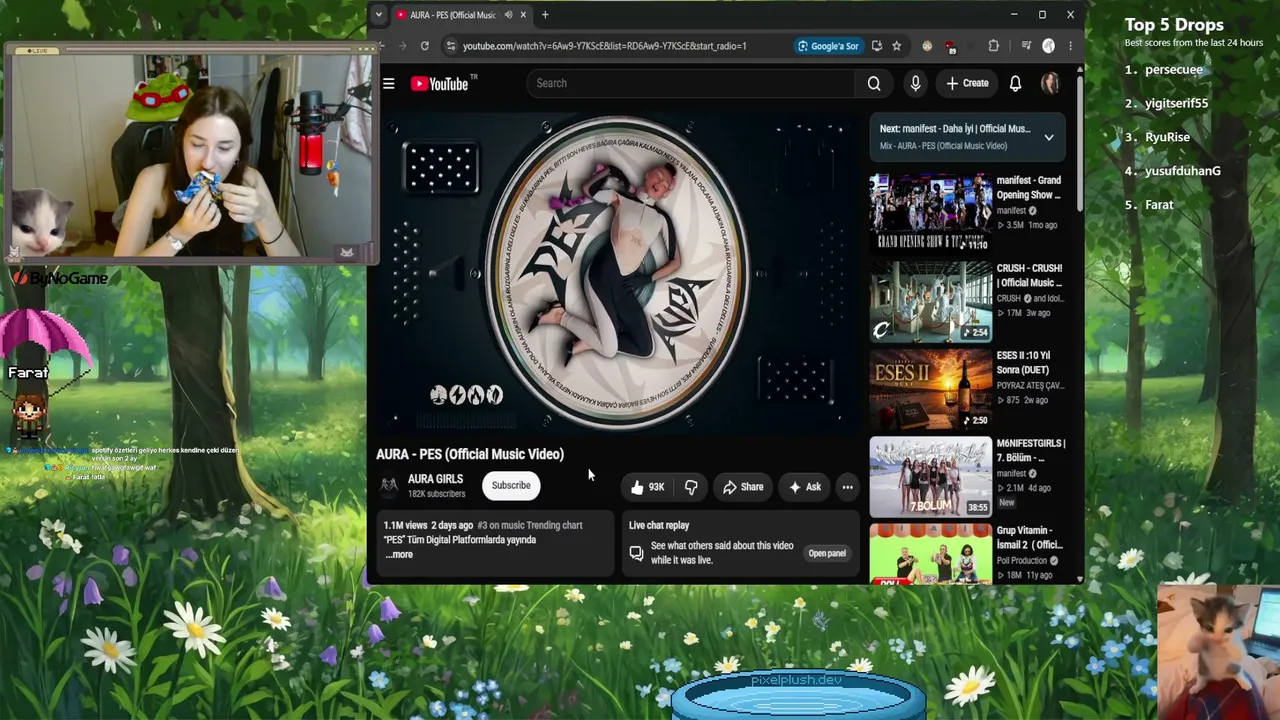Reload the page in Chrome

[425, 46]
